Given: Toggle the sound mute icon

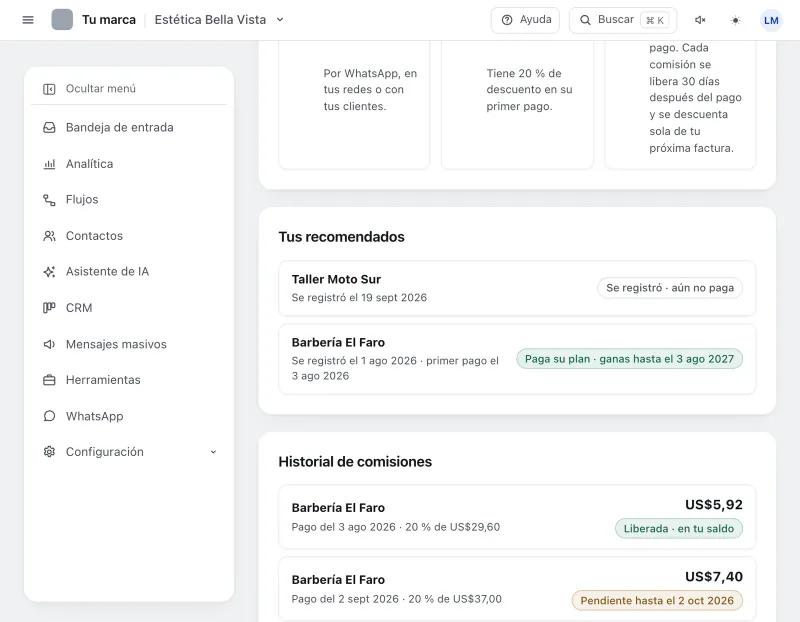Looking at the screenshot, I should 701,20.
